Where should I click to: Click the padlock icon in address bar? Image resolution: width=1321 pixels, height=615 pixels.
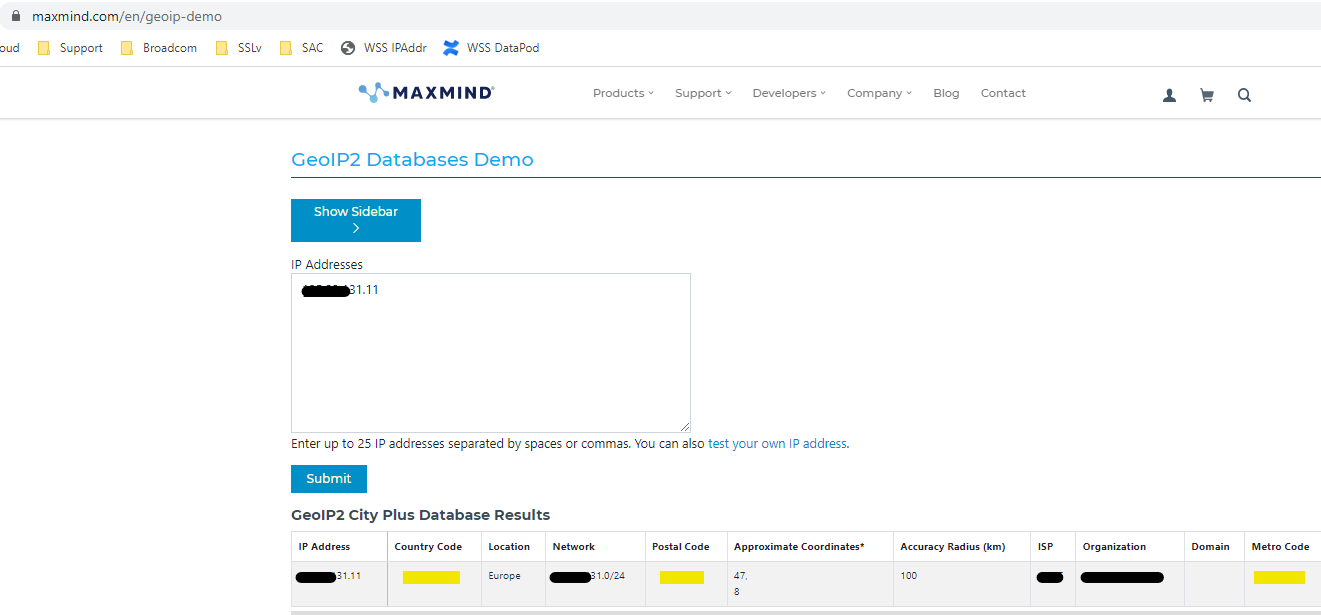pos(16,17)
